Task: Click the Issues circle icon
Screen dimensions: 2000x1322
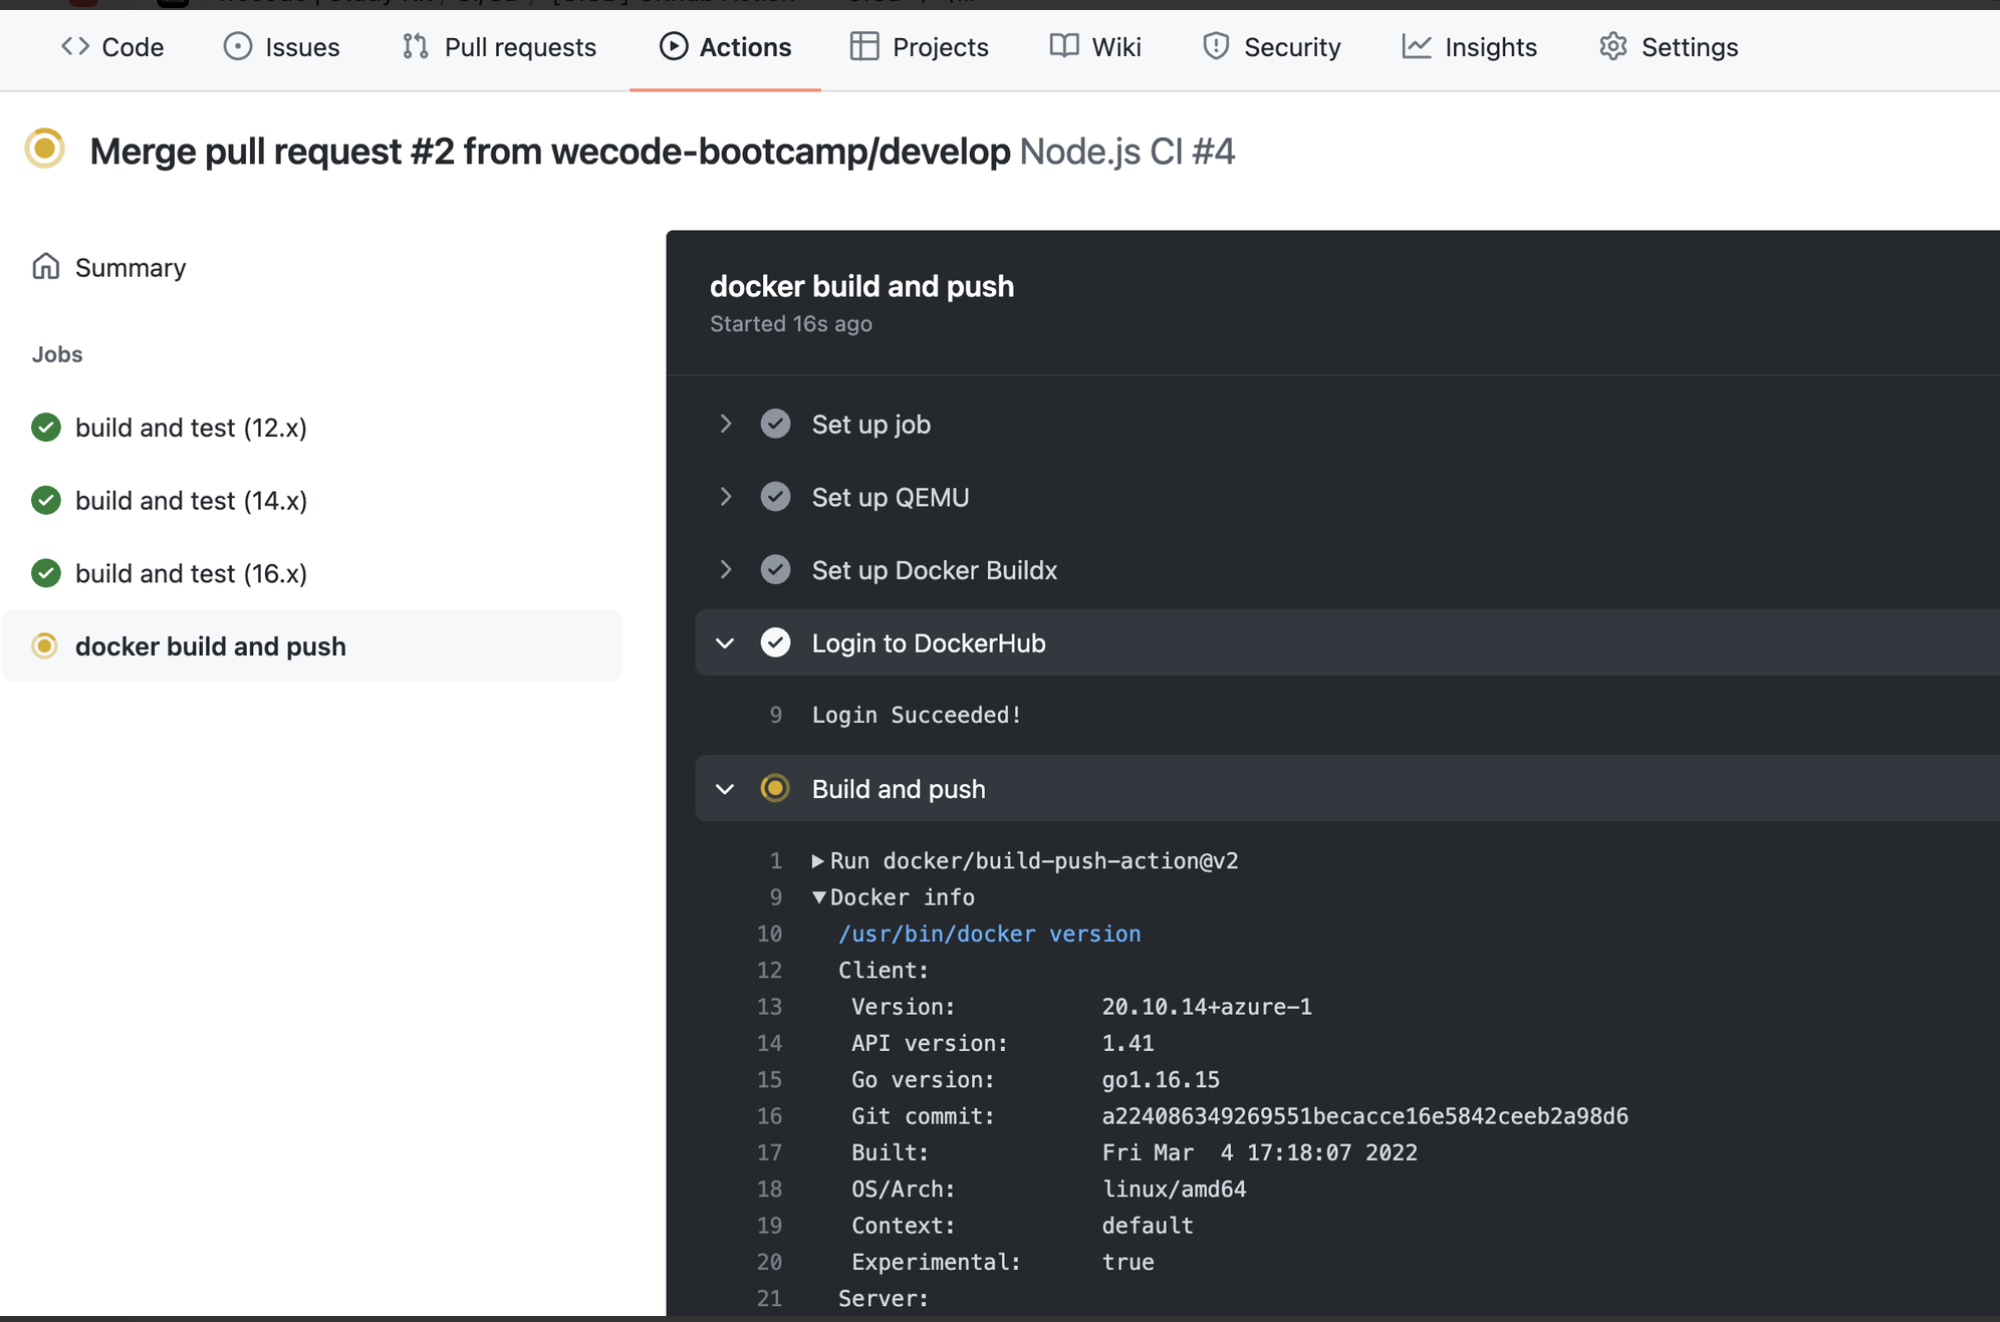Action: tap(237, 46)
